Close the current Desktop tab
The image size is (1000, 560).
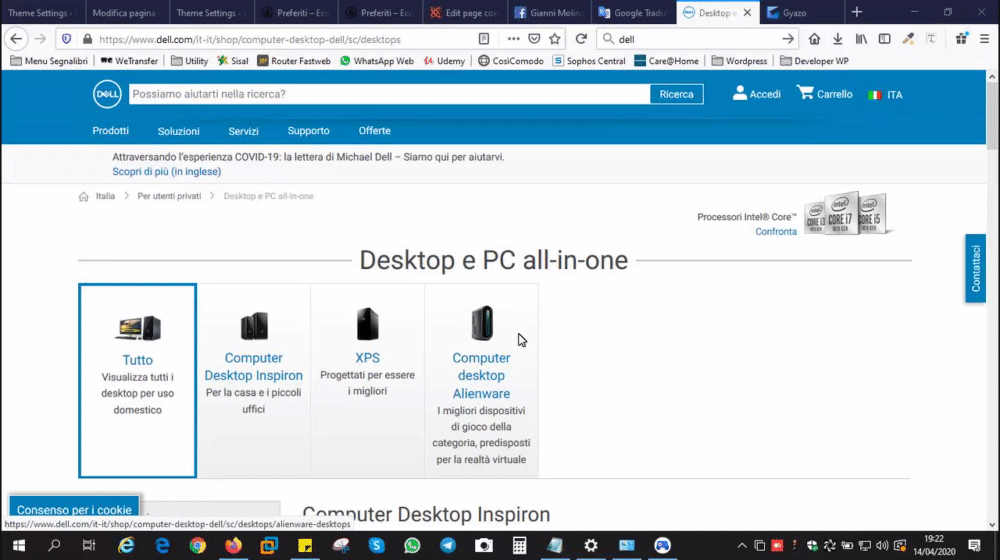[x=747, y=12]
